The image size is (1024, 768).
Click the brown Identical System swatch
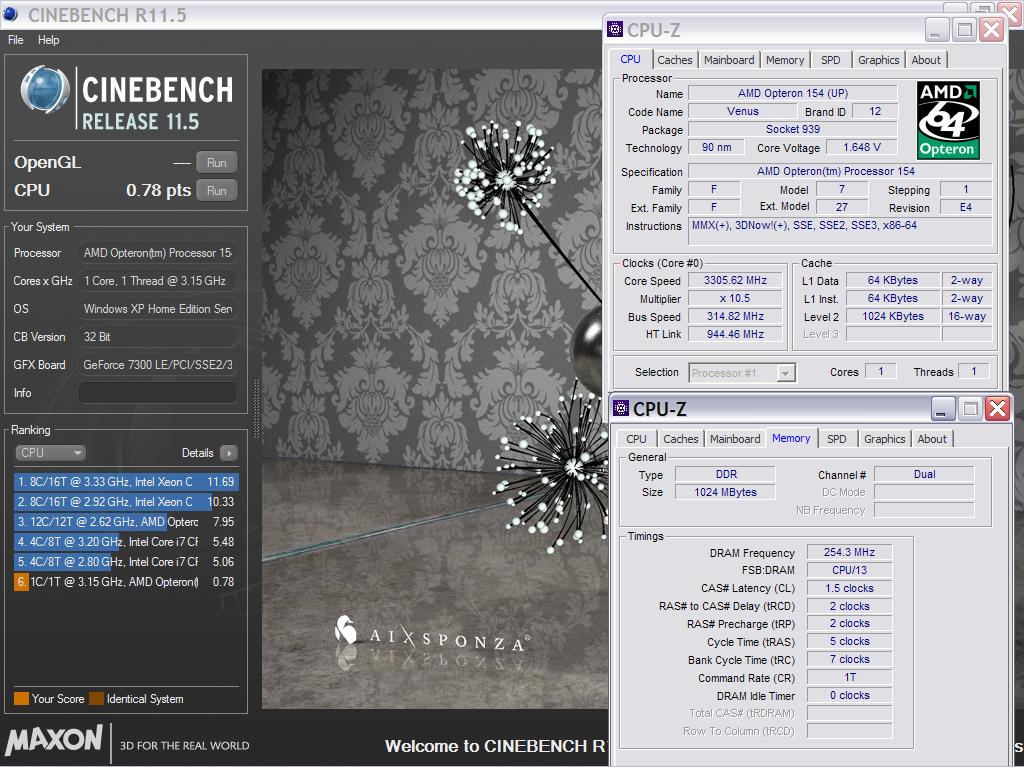point(97,699)
